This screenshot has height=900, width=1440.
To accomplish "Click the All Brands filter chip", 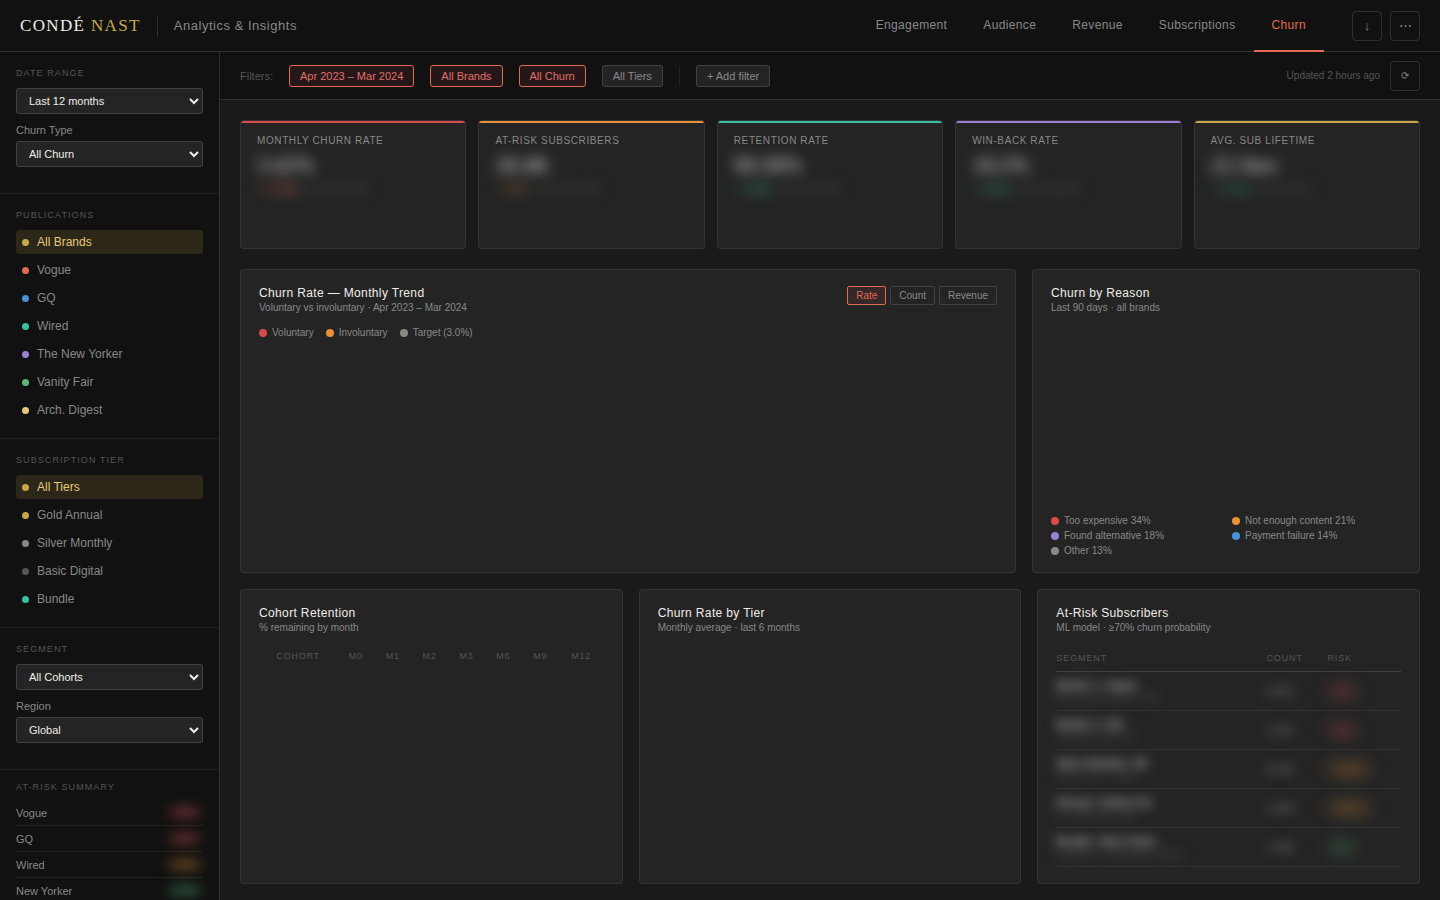I will pyautogui.click(x=466, y=75).
